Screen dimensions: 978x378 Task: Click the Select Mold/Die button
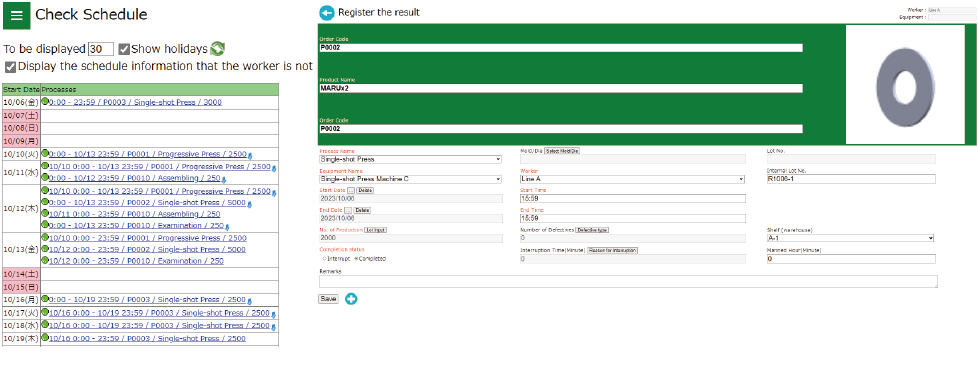562,151
